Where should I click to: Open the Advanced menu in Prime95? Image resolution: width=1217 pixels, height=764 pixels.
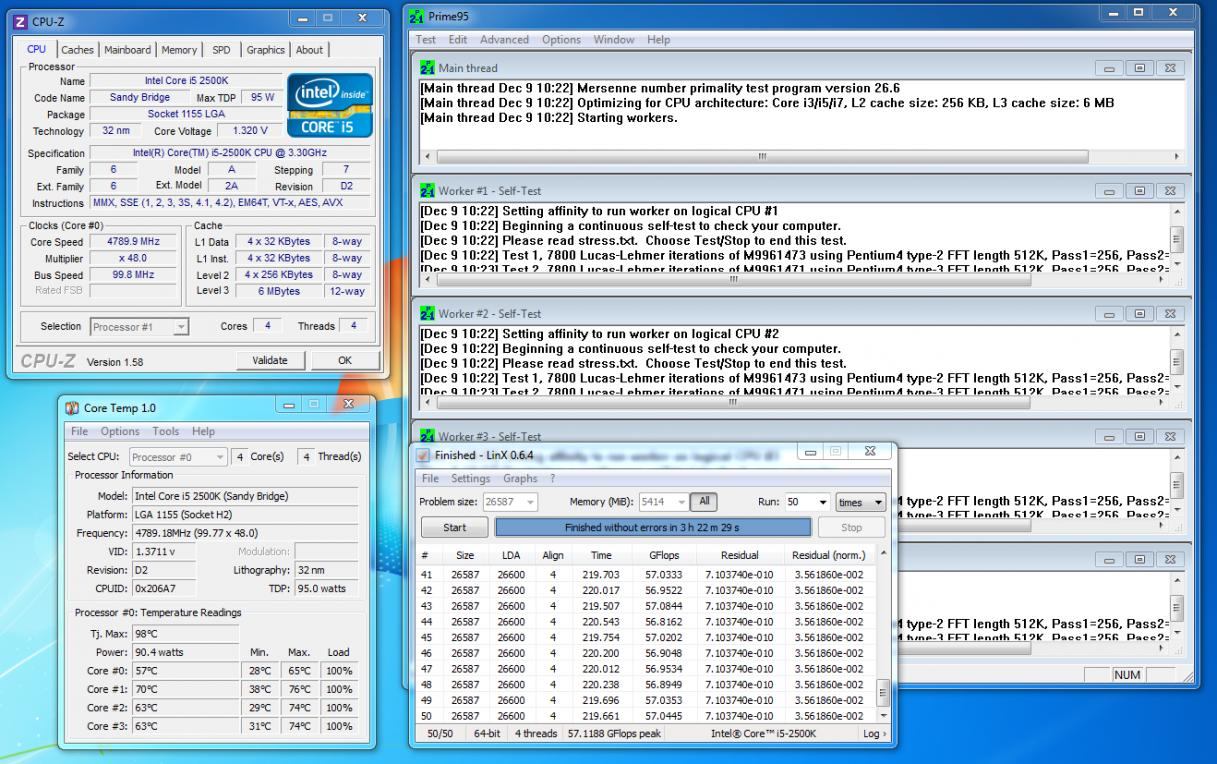click(504, 40)
